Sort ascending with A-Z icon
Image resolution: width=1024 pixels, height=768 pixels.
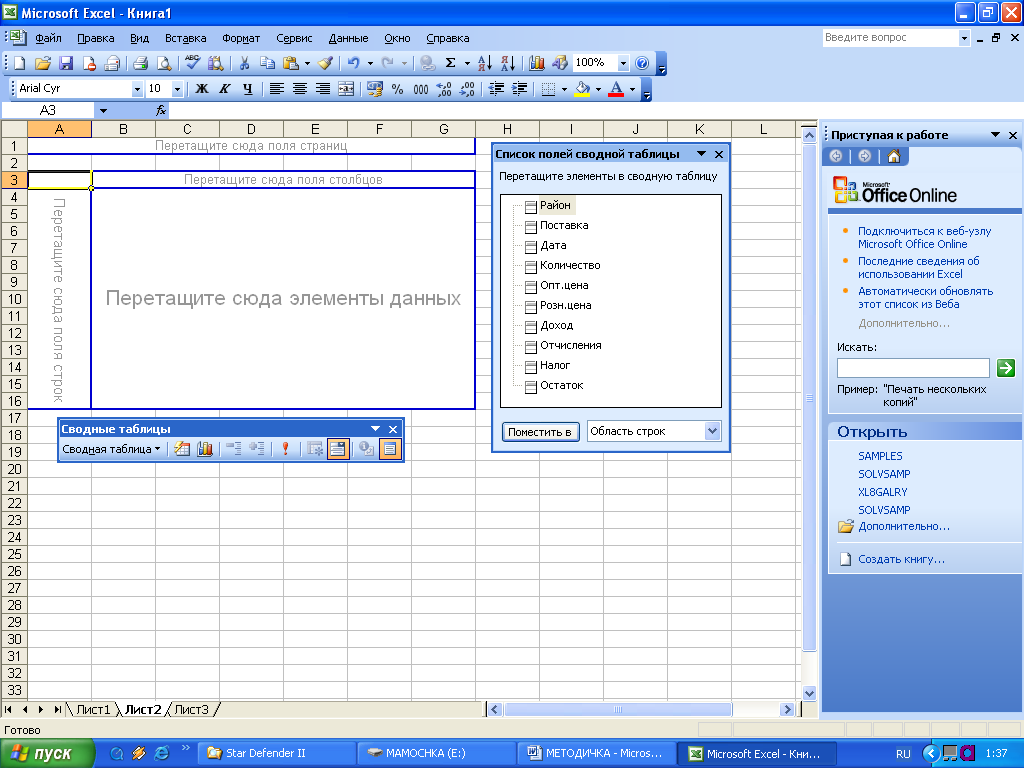485,63
